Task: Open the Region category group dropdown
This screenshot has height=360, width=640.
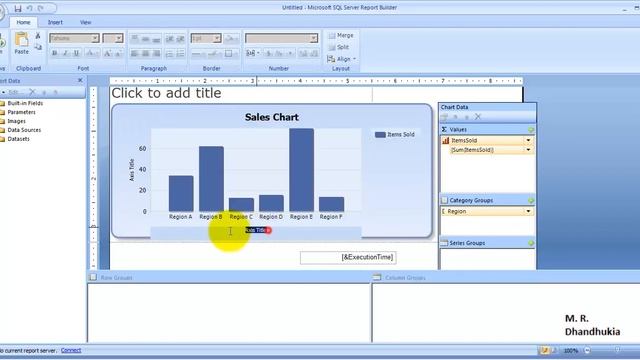Action: pyautogui.click(x=528, y=211)
